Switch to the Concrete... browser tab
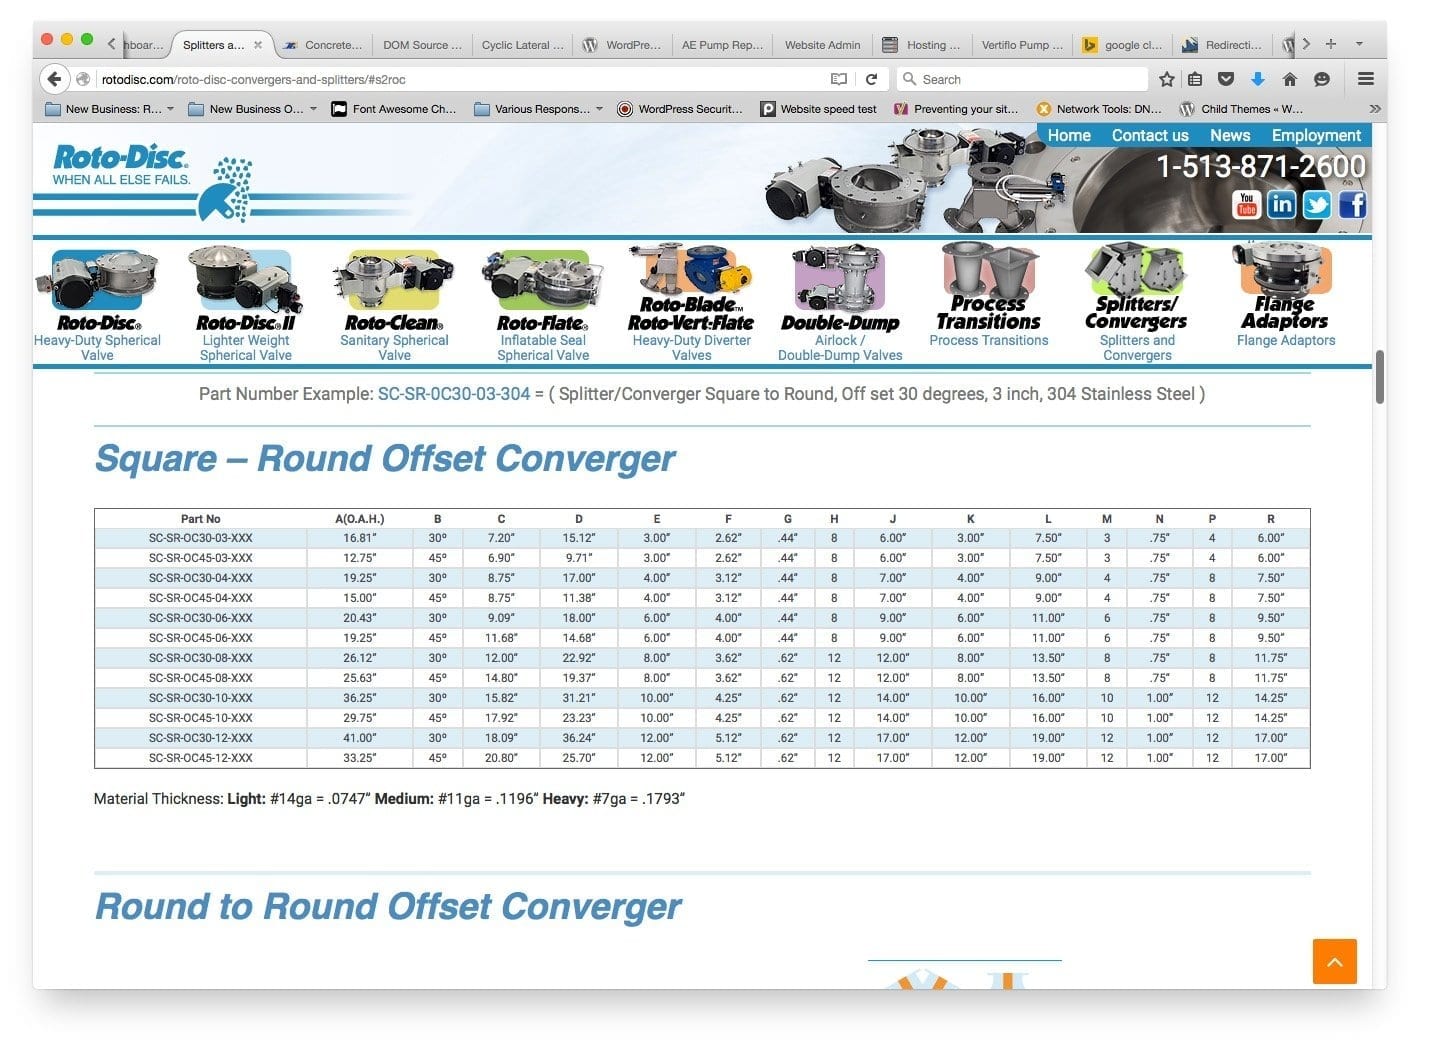The image size is (1450, 1057). (x=324, y=45)
